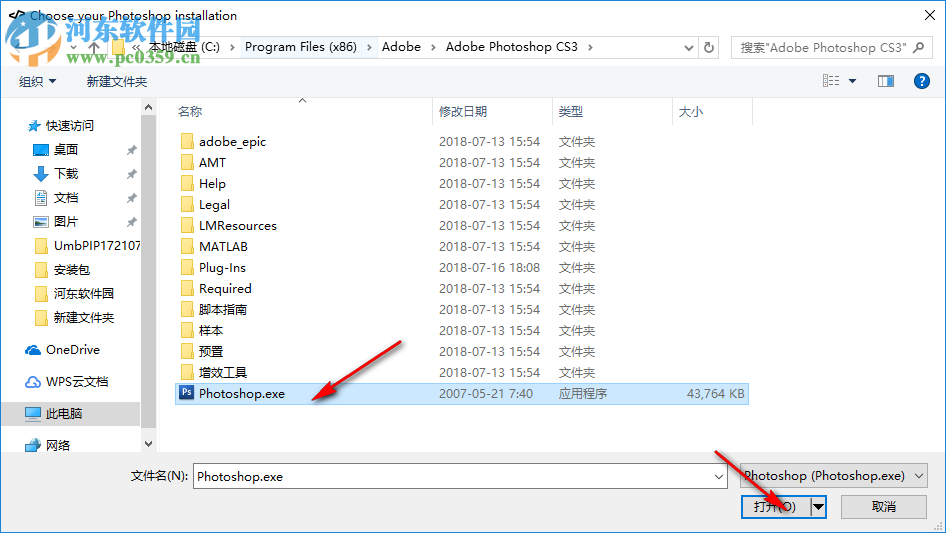Screen dimensions: 946x533
Task: Click the 43,764 KB size cell
Action: [716, 394]
